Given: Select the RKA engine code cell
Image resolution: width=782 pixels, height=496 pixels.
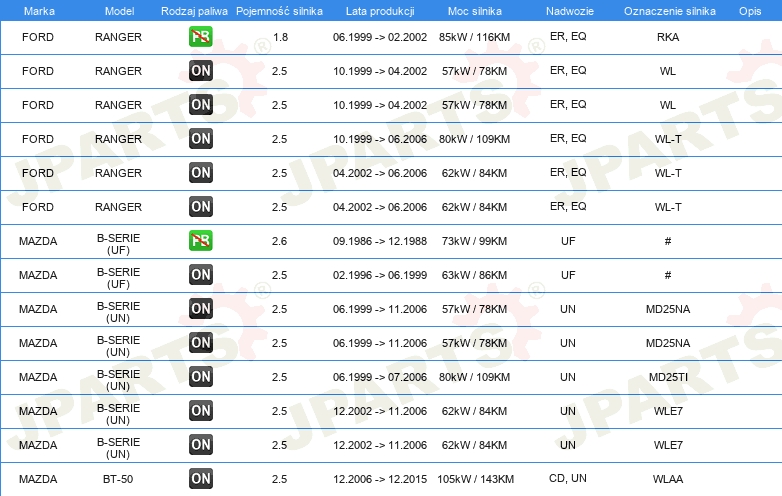Looking at the screenshot, I should coord(668,37).
